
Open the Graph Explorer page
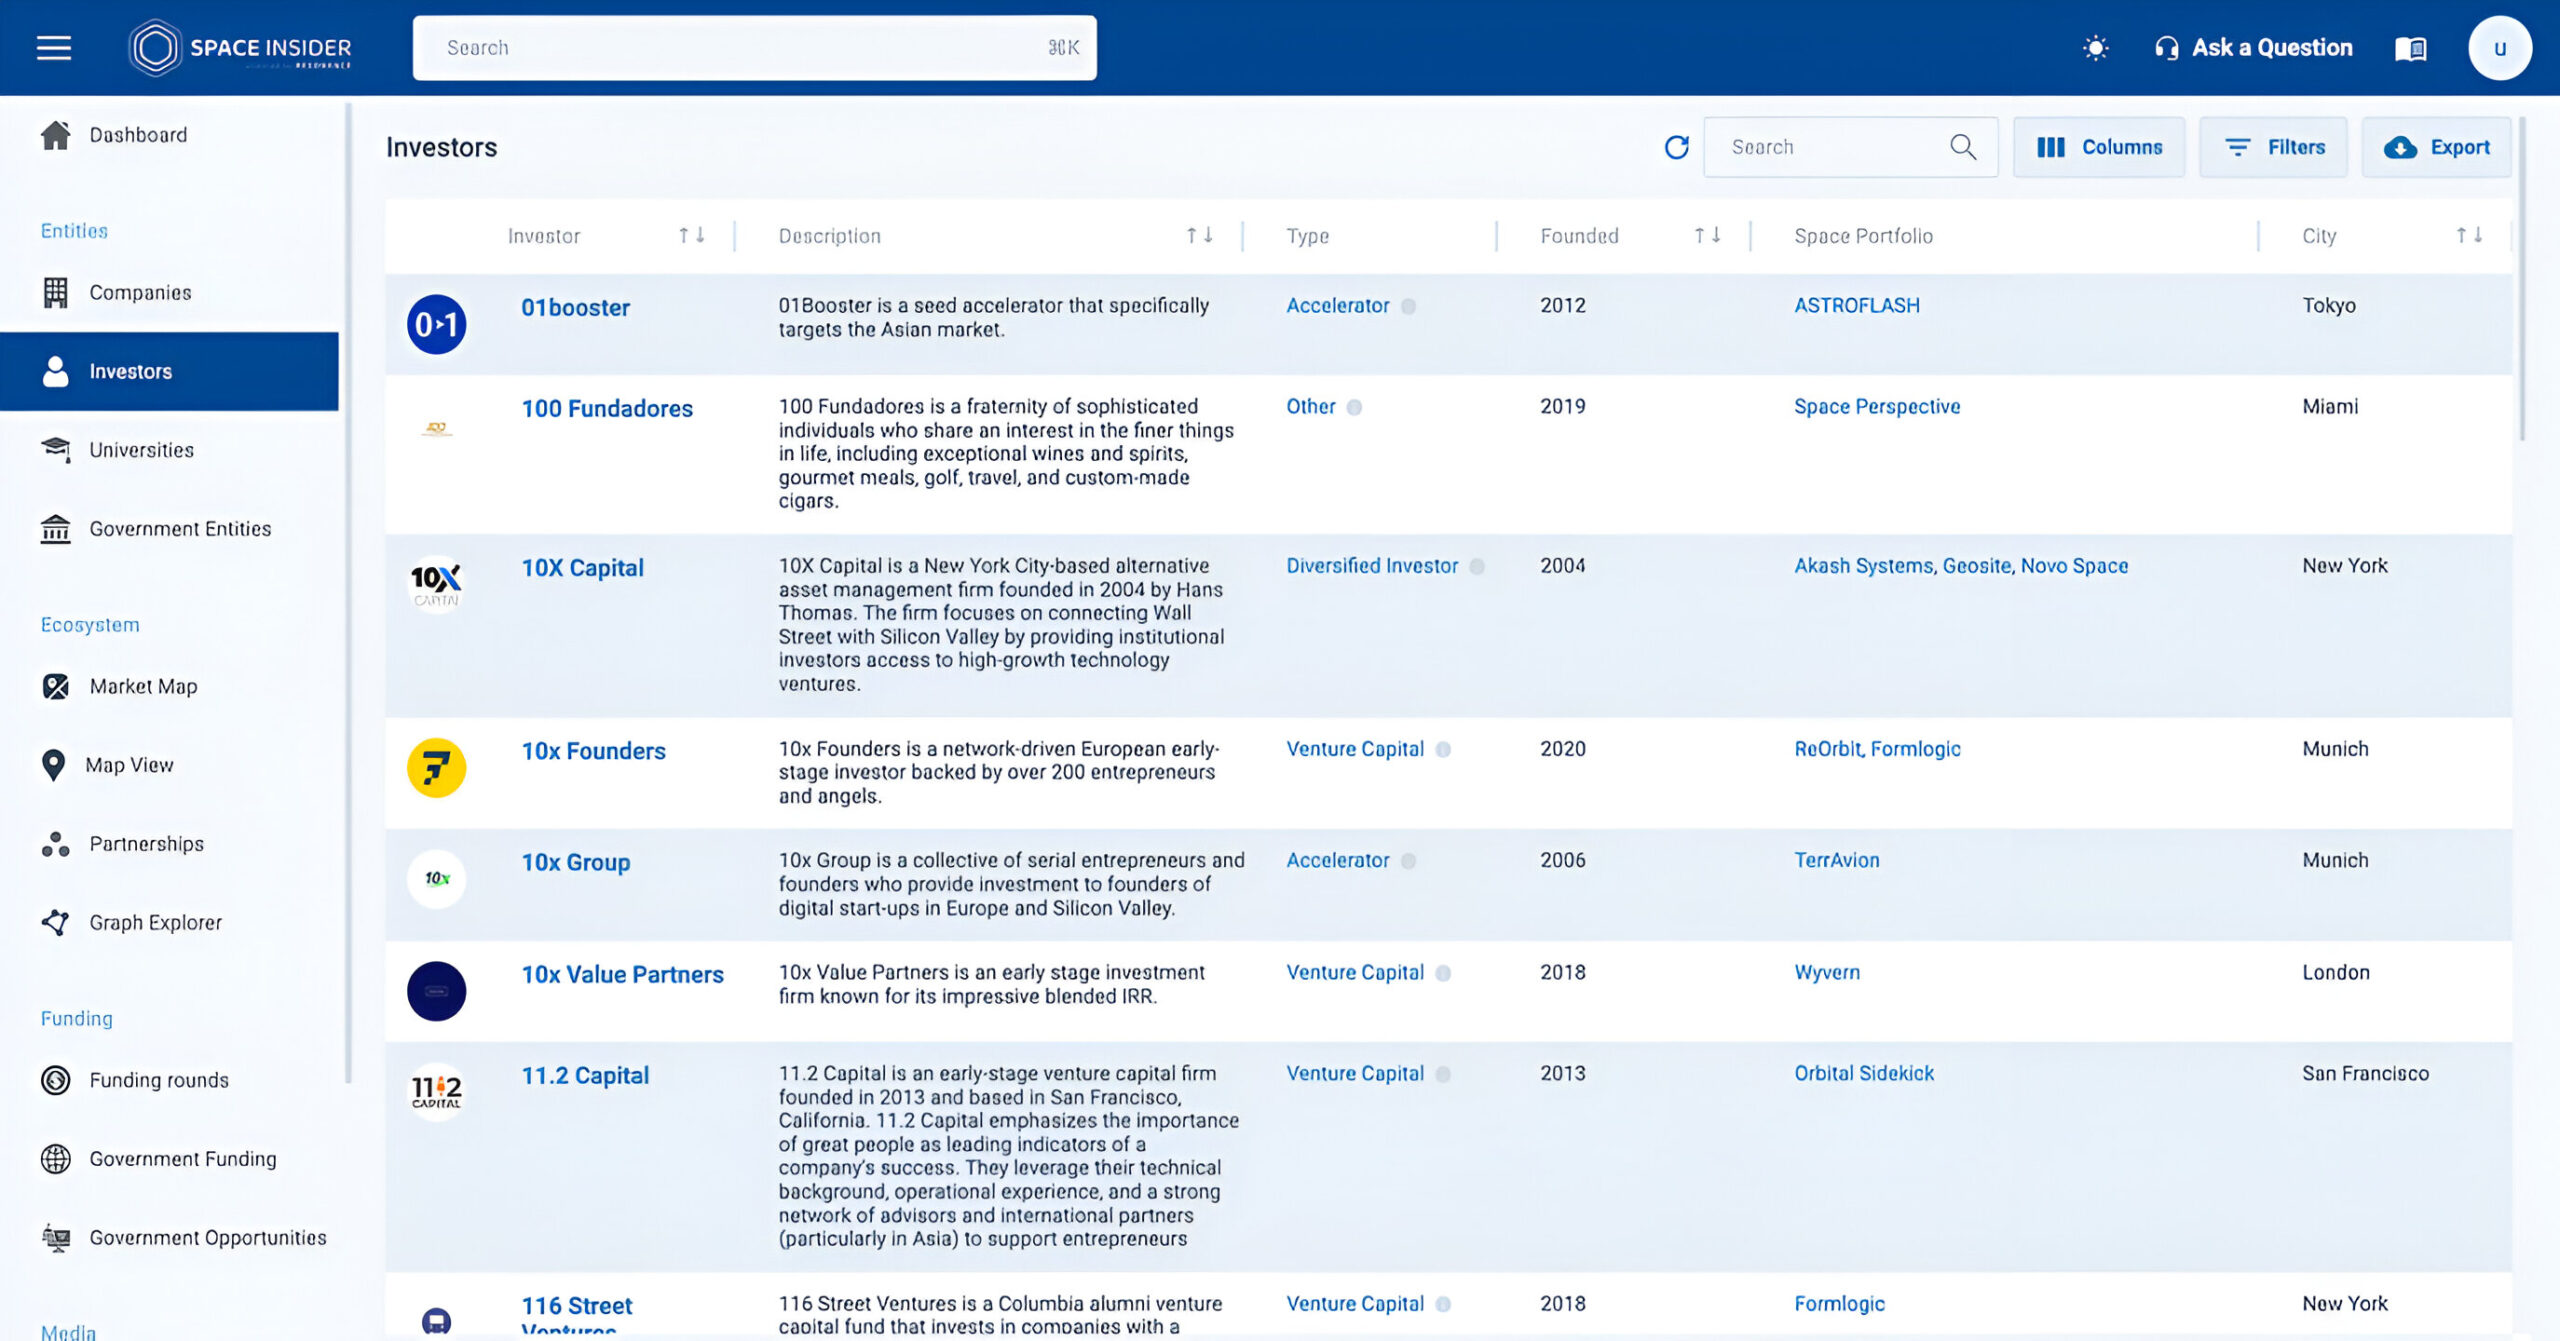[x=155, y=922]
